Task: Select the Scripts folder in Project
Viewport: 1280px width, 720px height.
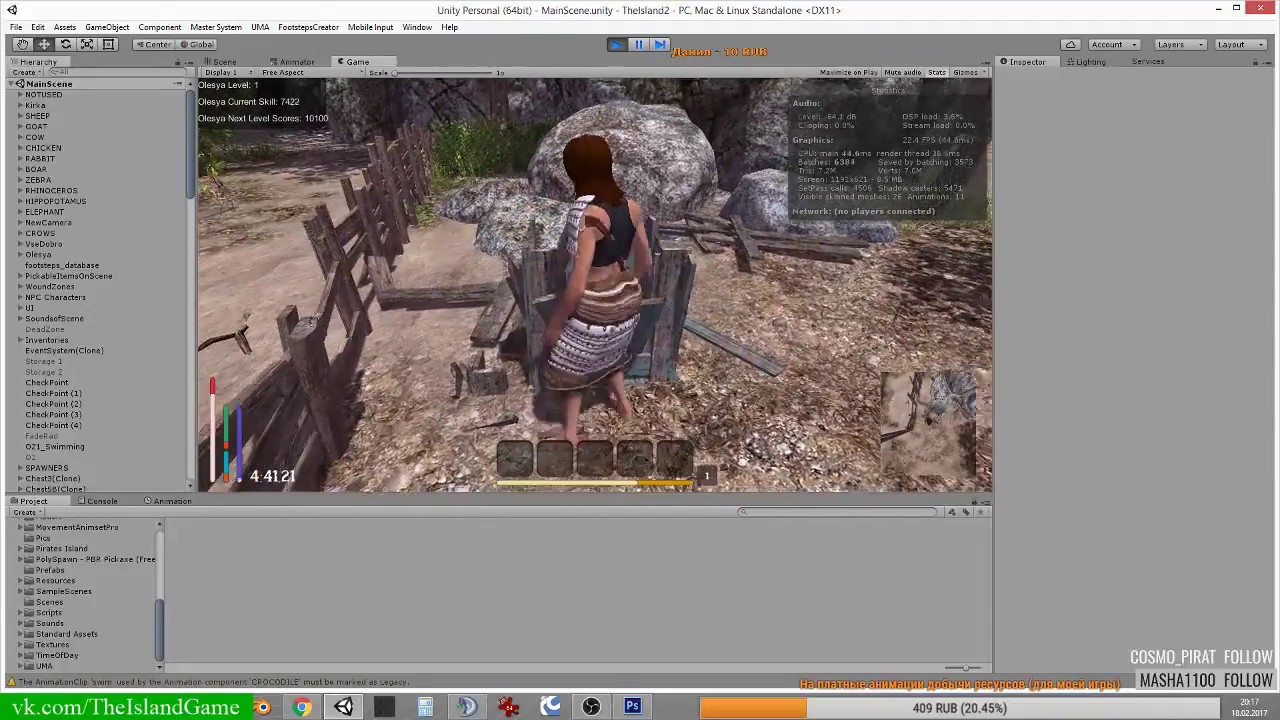Action: coord(49,613)
